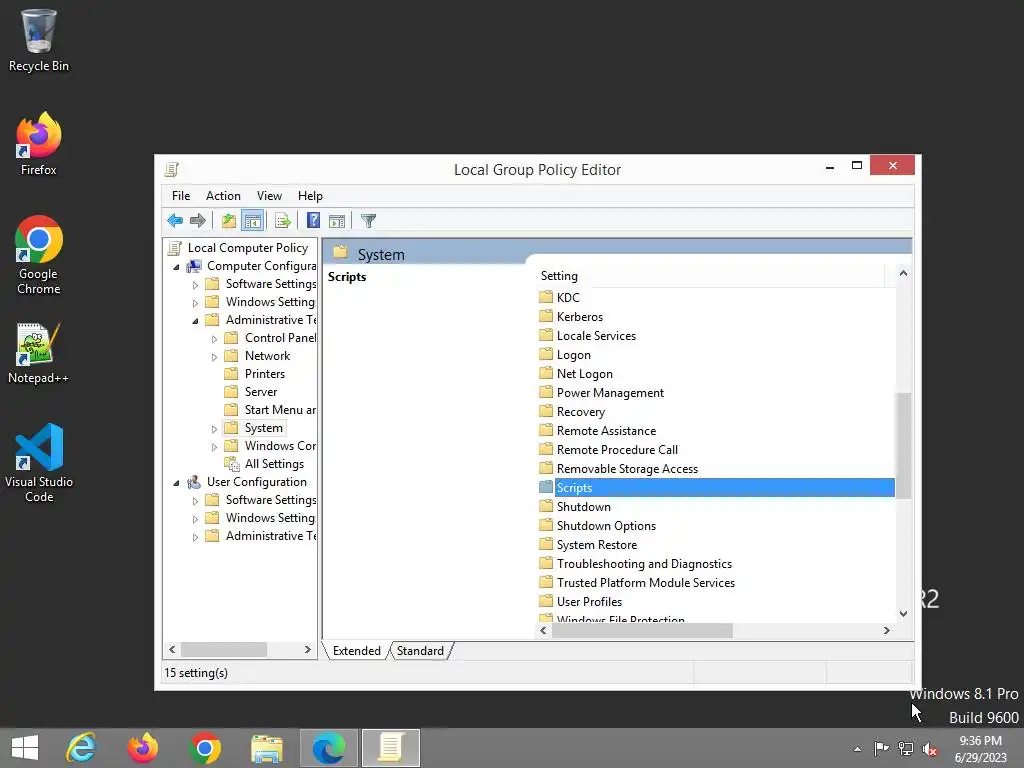Viewport: 1024px width, 768px height.
Task: Open Microsoft Edge from the taskbar
Action: pyautogui.click(x=328, y=748)
